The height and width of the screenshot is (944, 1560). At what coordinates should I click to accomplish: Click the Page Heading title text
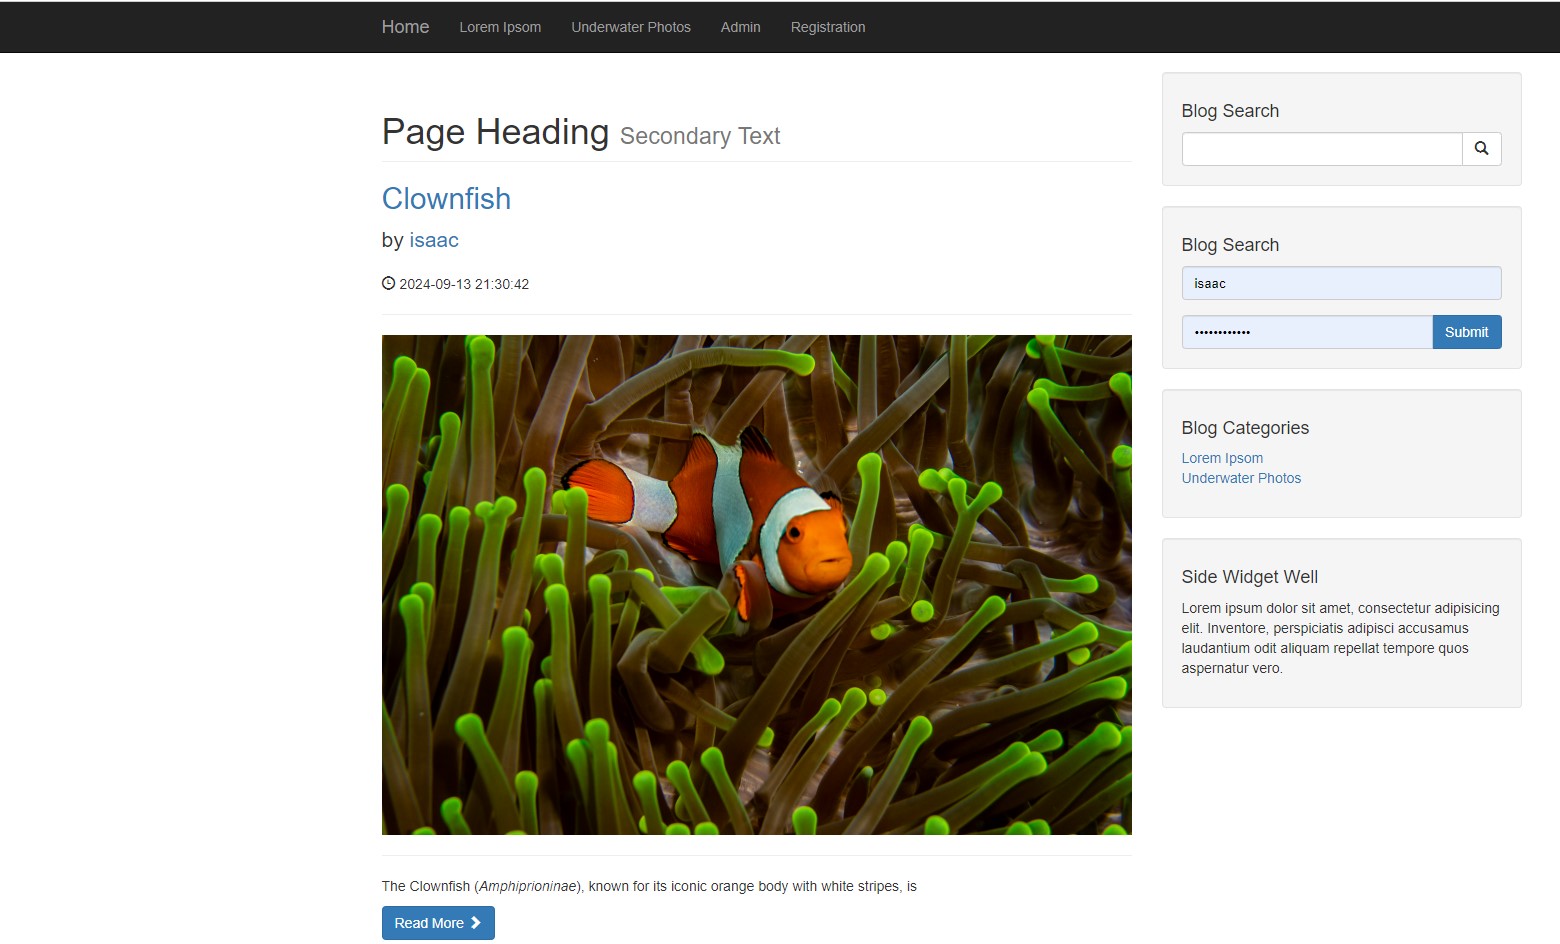pos(495,131)
